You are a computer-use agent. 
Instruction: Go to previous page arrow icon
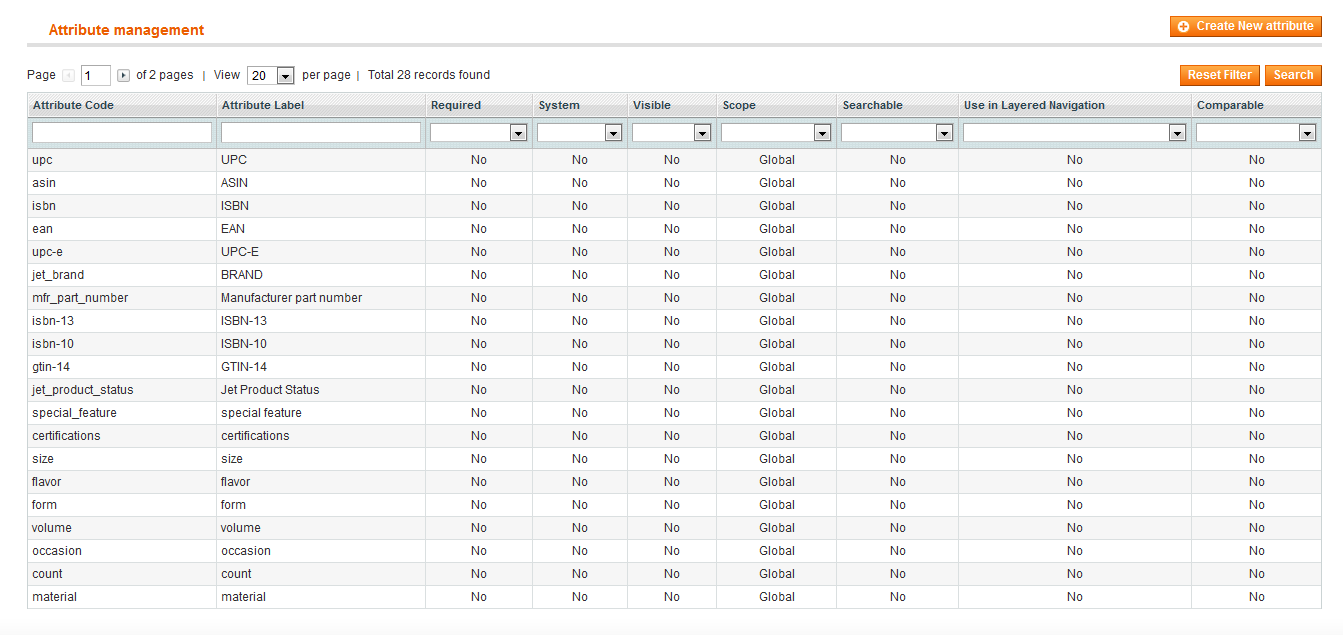coord(68,75)
